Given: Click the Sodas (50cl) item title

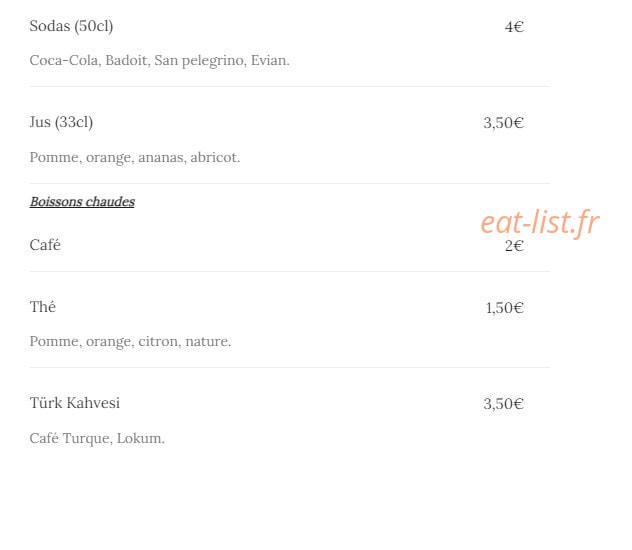Looking at the screenshot, I should [71, 26].
